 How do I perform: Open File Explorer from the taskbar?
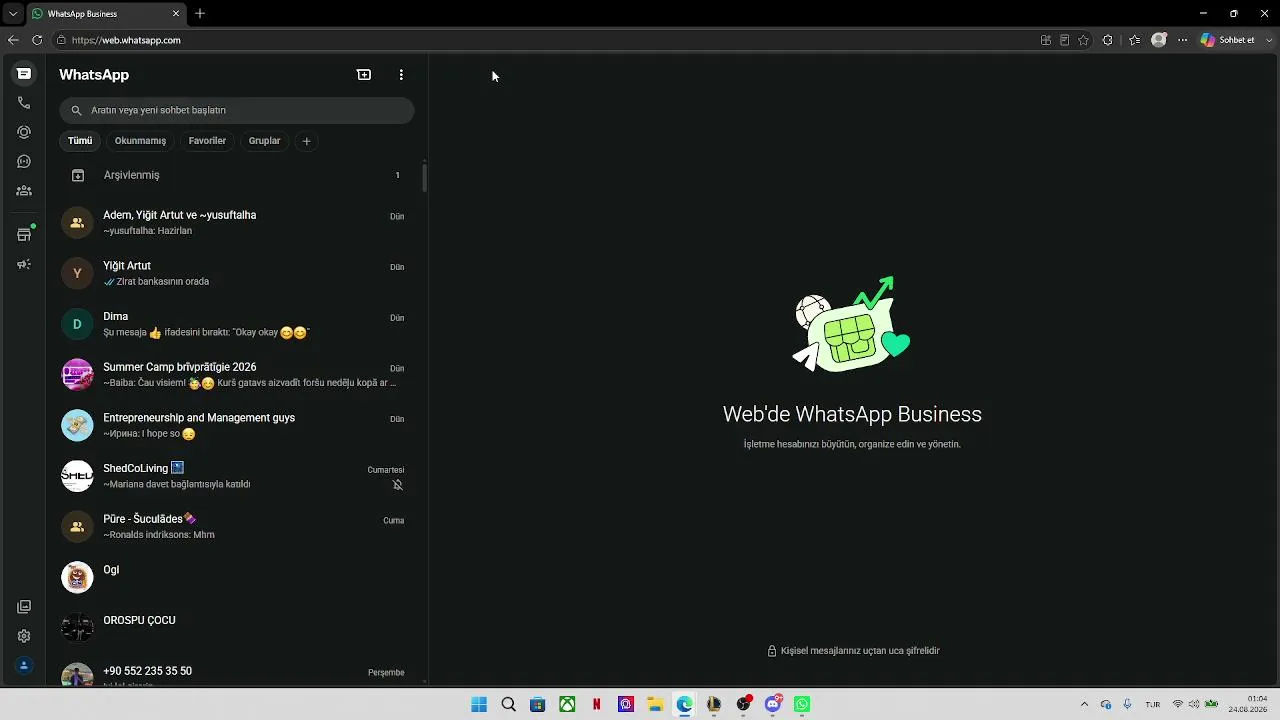655,704
